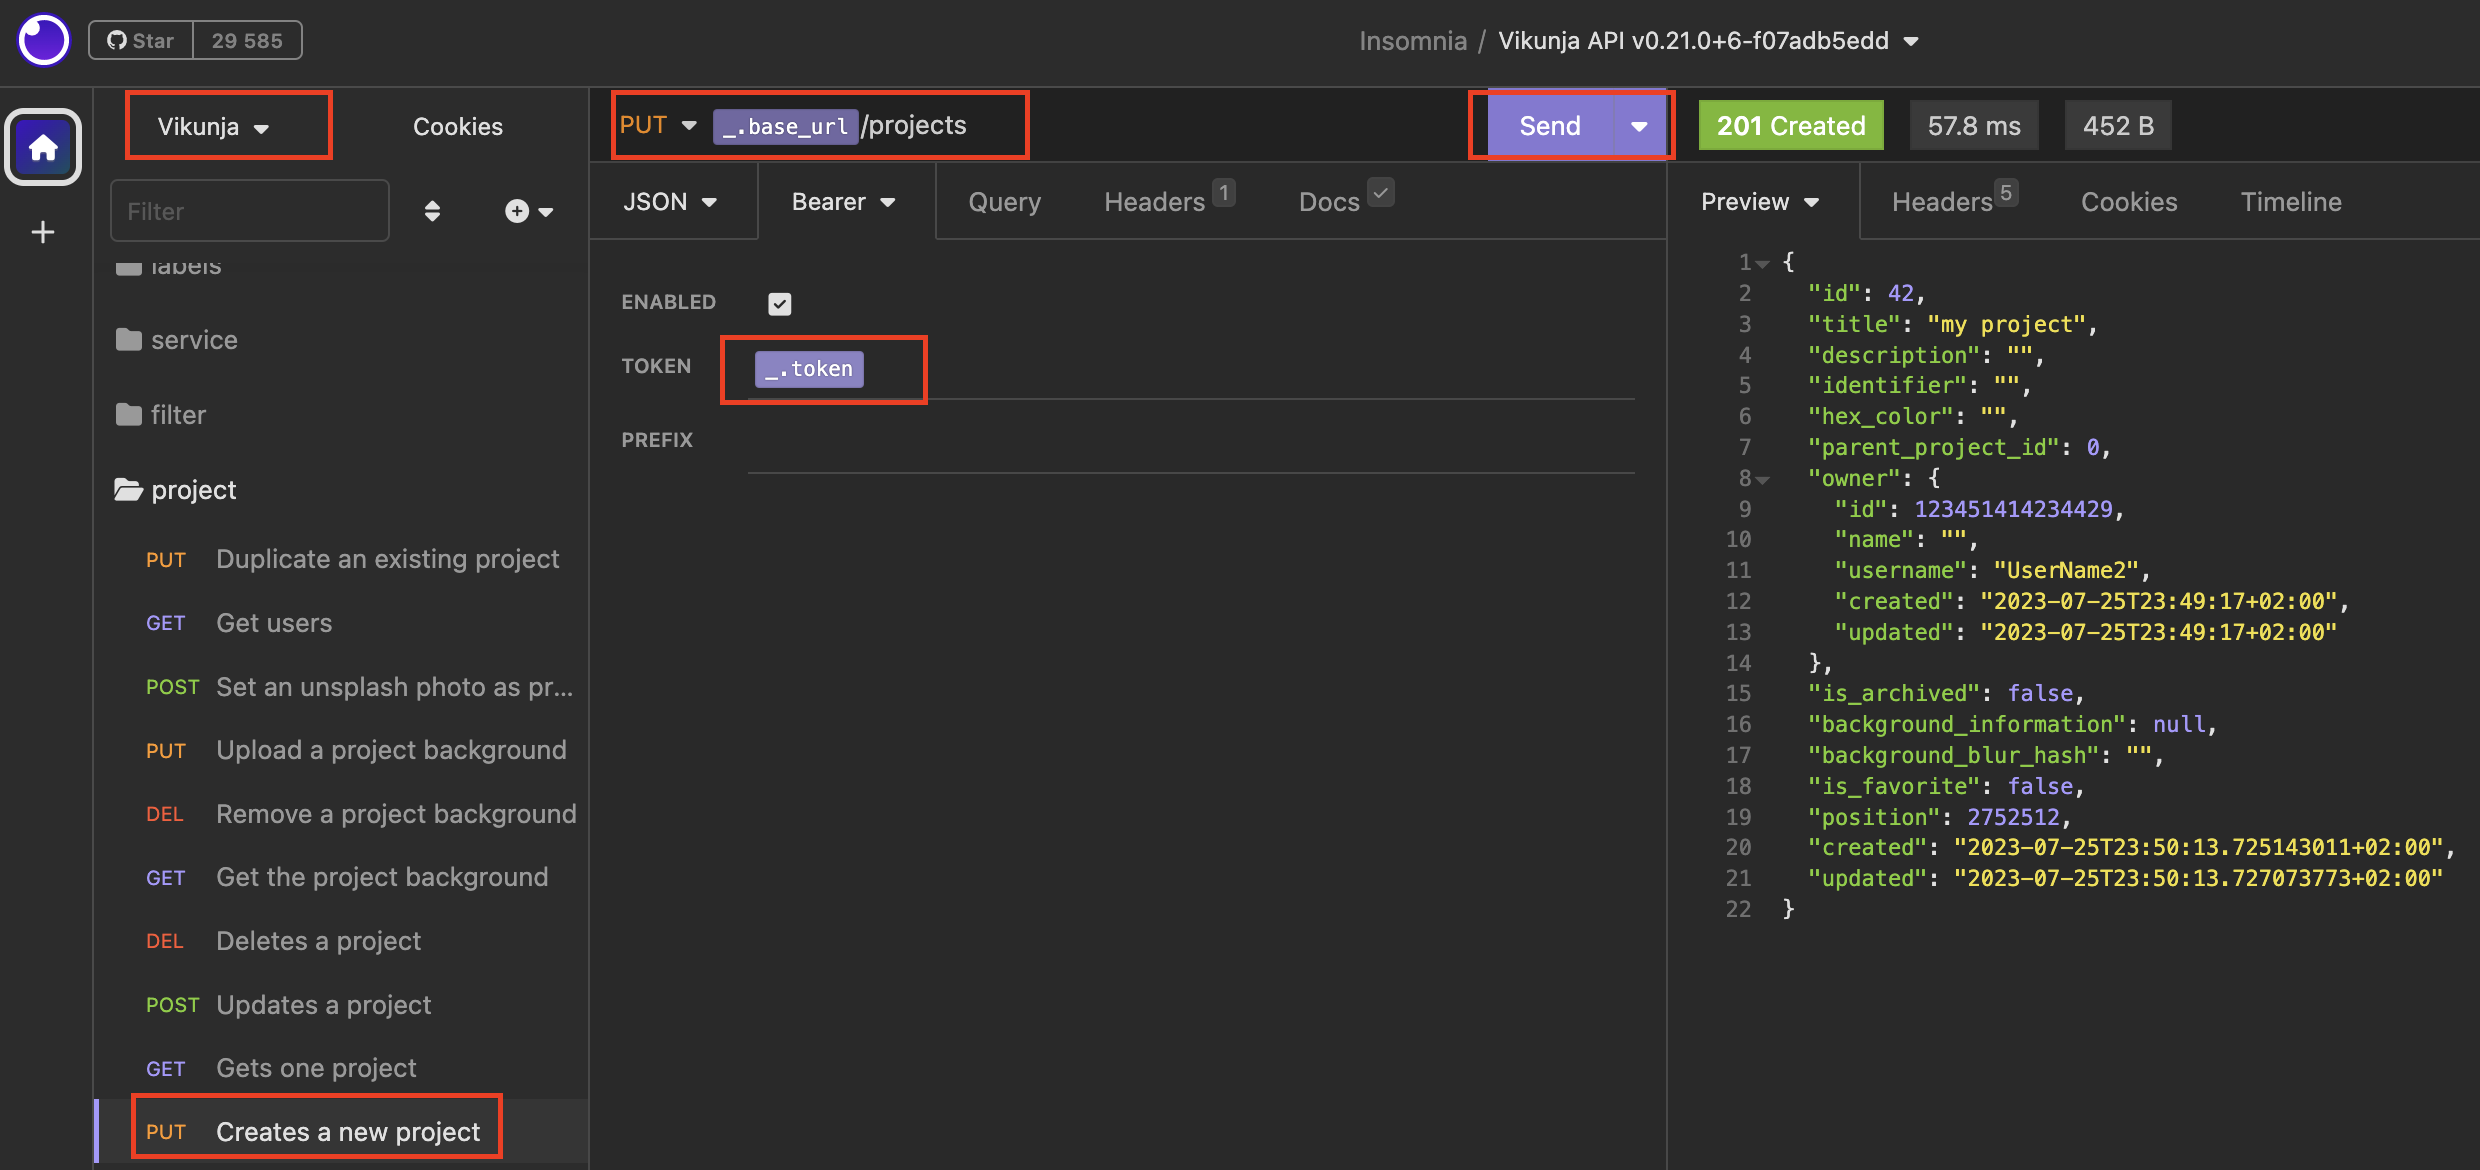Collapse the owner object at line 8

(1763, 480)
